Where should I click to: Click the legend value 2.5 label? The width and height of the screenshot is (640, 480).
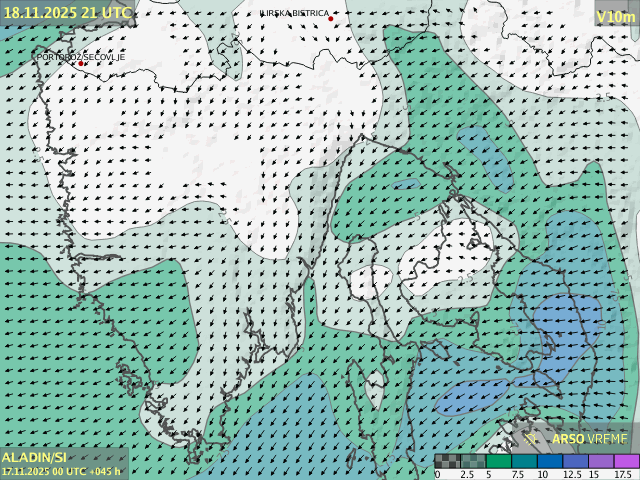coord(466,474)
